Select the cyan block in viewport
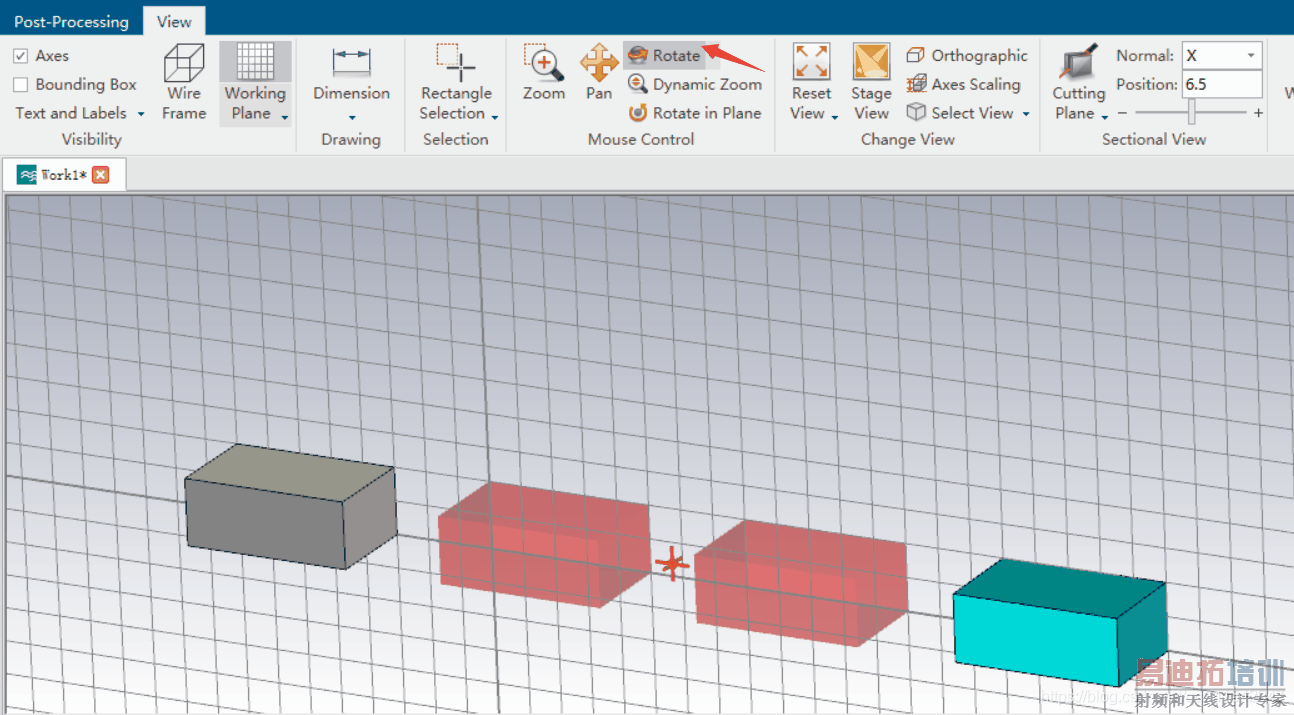Screen dimensions: 1294x715 click(x=1060, y=623)
